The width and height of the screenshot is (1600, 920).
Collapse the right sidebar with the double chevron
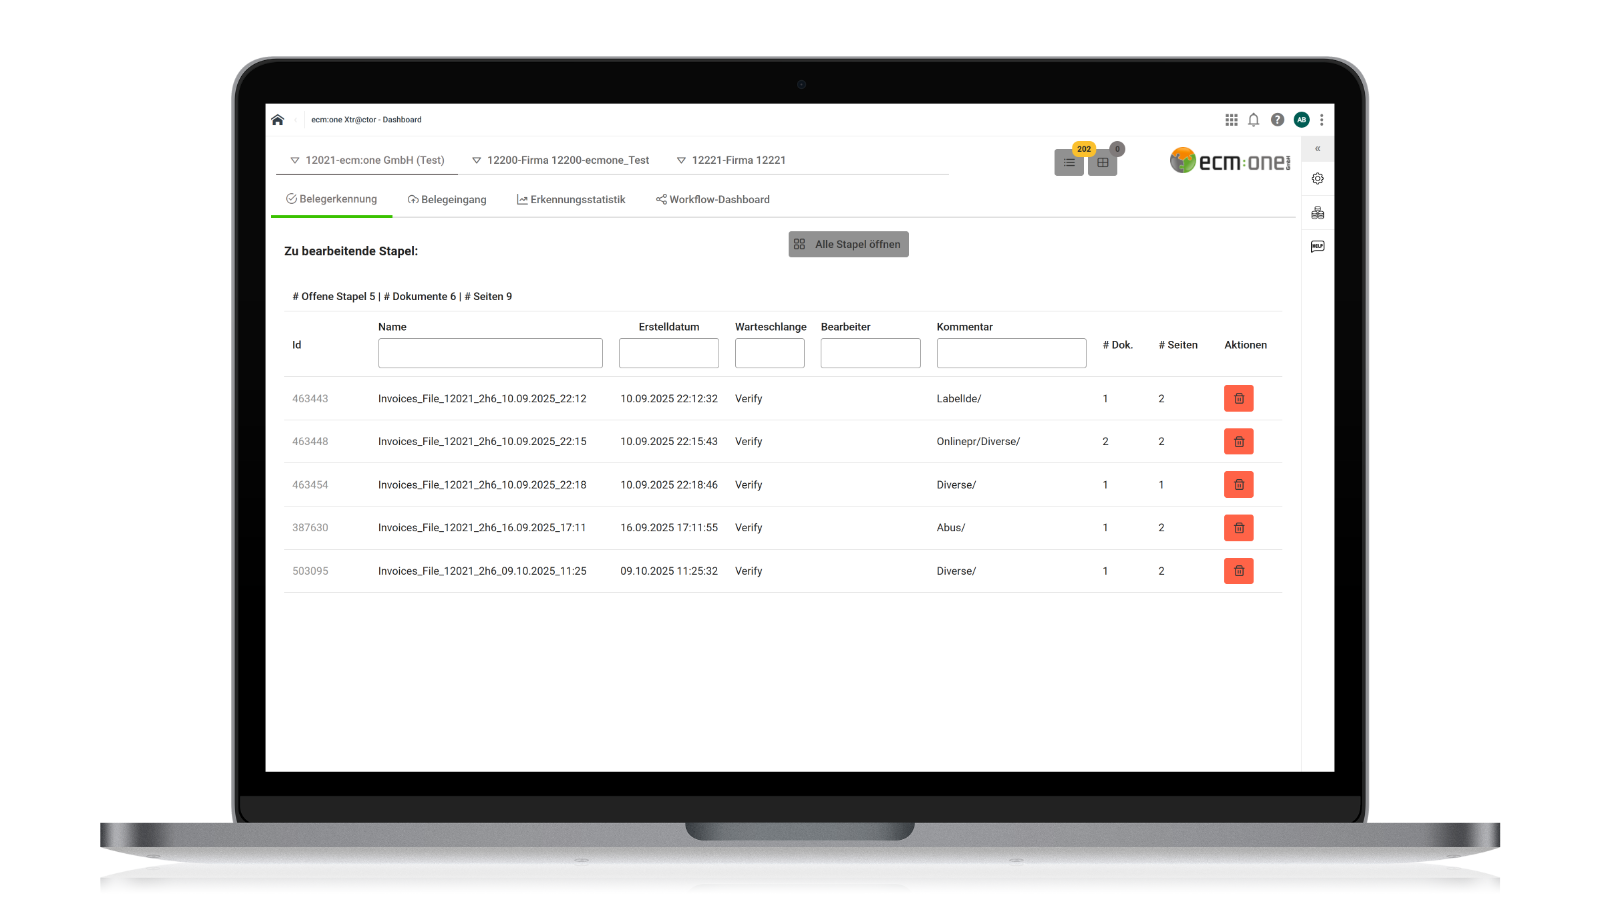tap(1317, 148)
